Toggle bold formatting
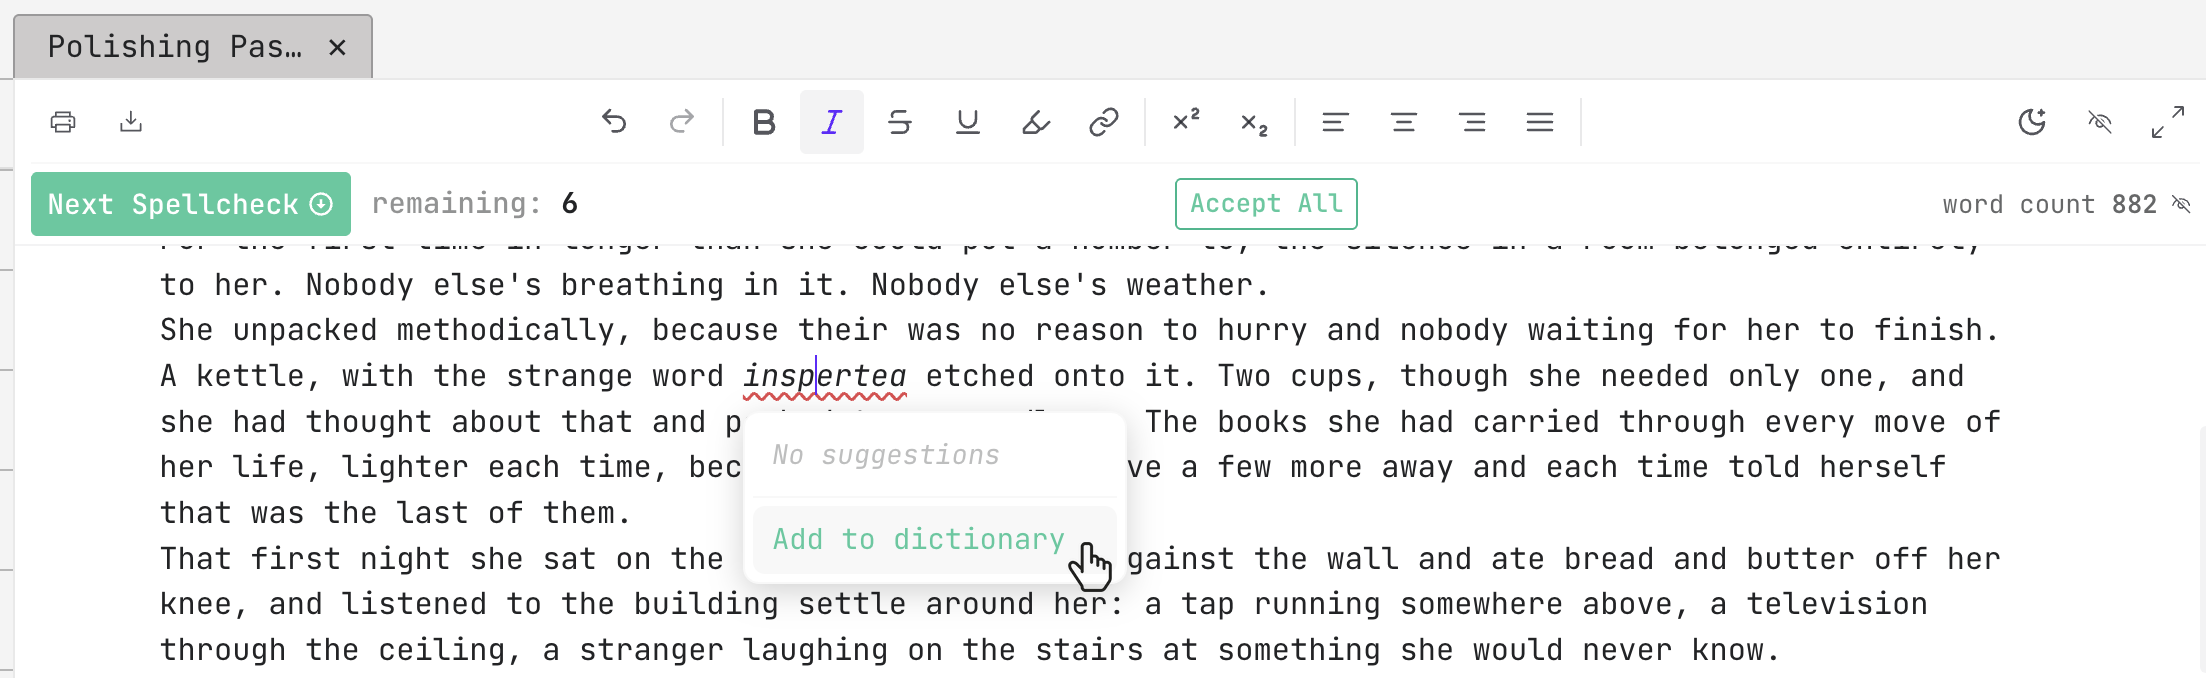Screen dimensions: 2206x678 click(764, 122)
